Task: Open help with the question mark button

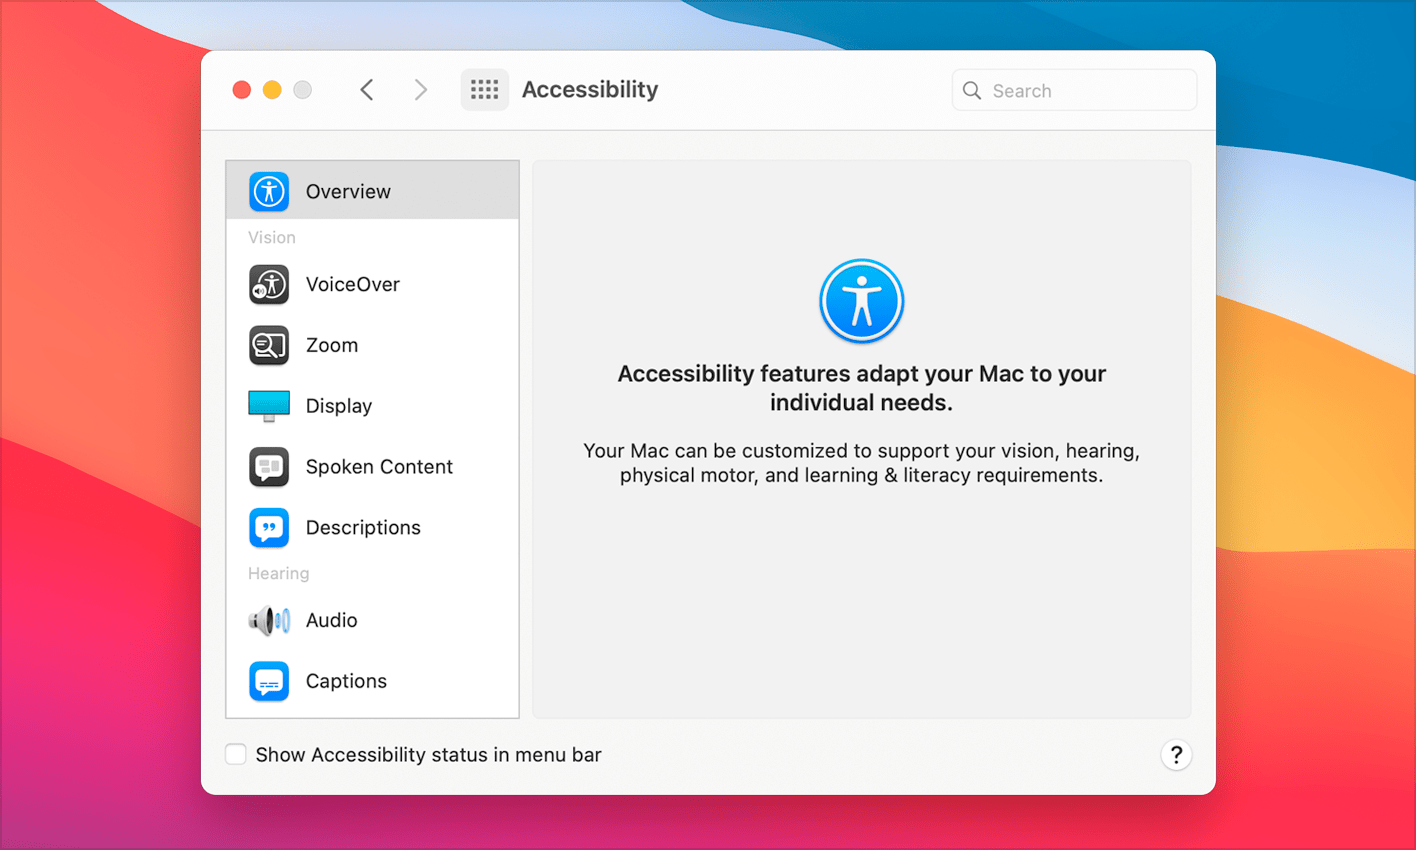Action: click(x=1176, y=755)
